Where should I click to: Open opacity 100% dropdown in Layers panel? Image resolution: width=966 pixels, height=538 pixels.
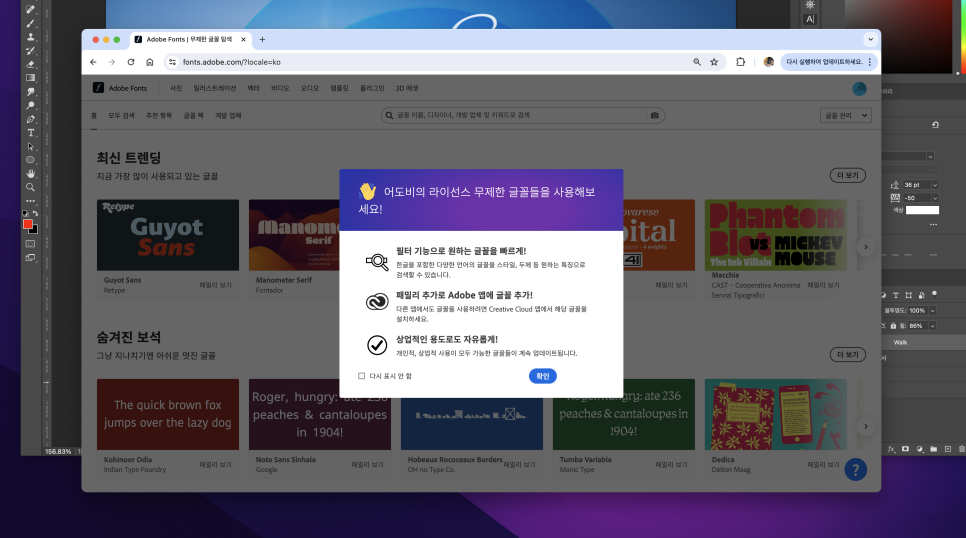[x=932, y=311]
